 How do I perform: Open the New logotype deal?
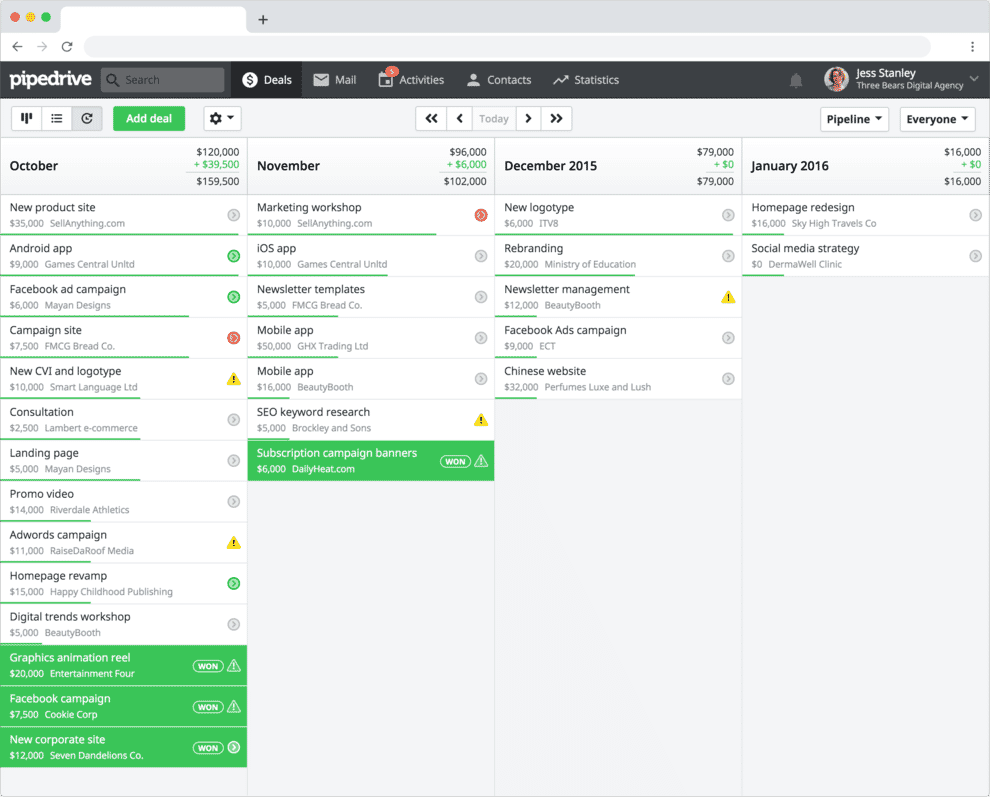(618, 215)
